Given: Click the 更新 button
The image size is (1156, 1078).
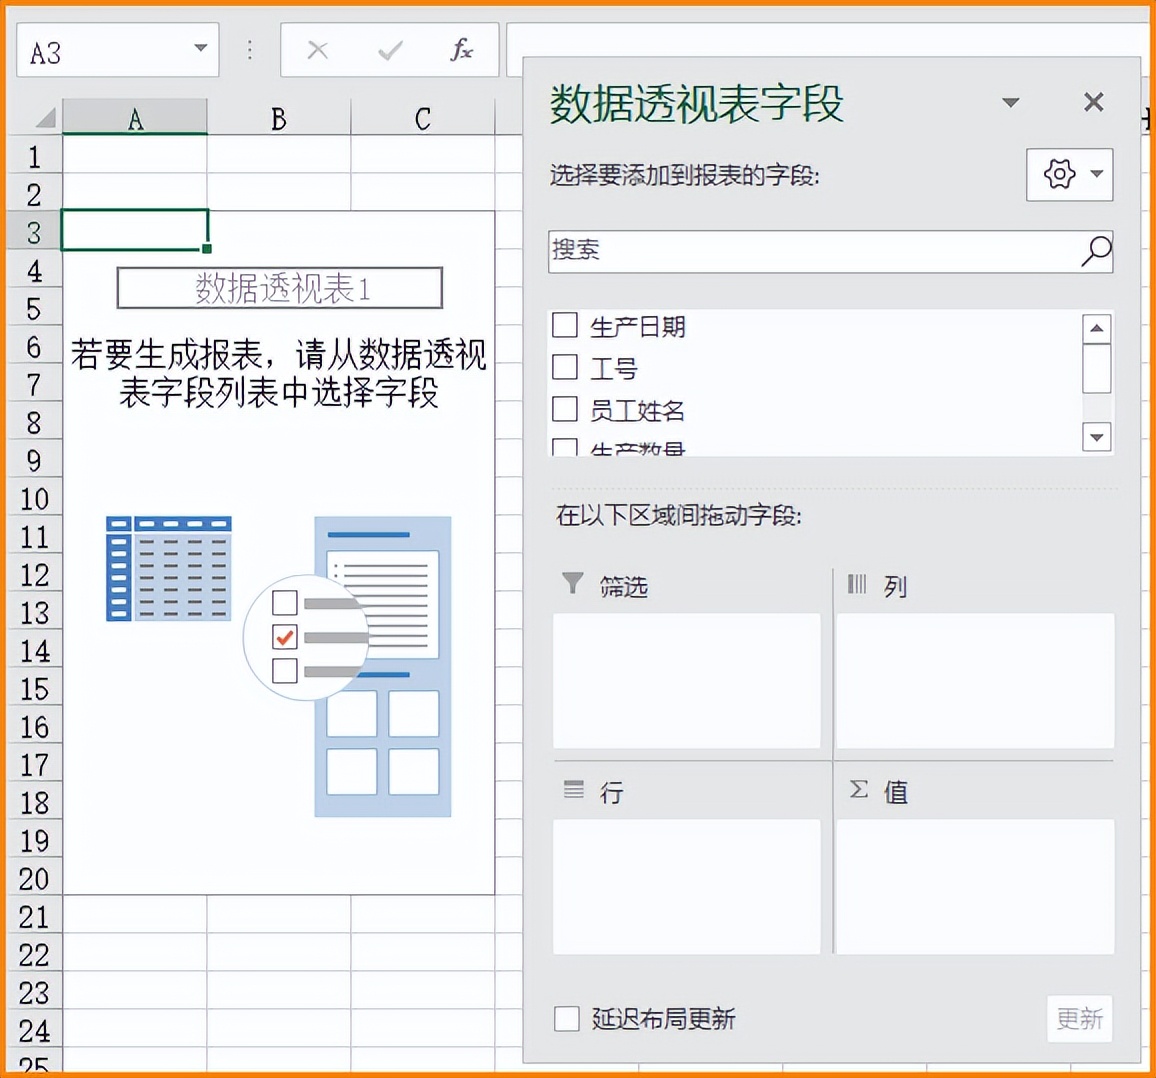Looking at the screenshot, I should (x=1079, y=1019).
